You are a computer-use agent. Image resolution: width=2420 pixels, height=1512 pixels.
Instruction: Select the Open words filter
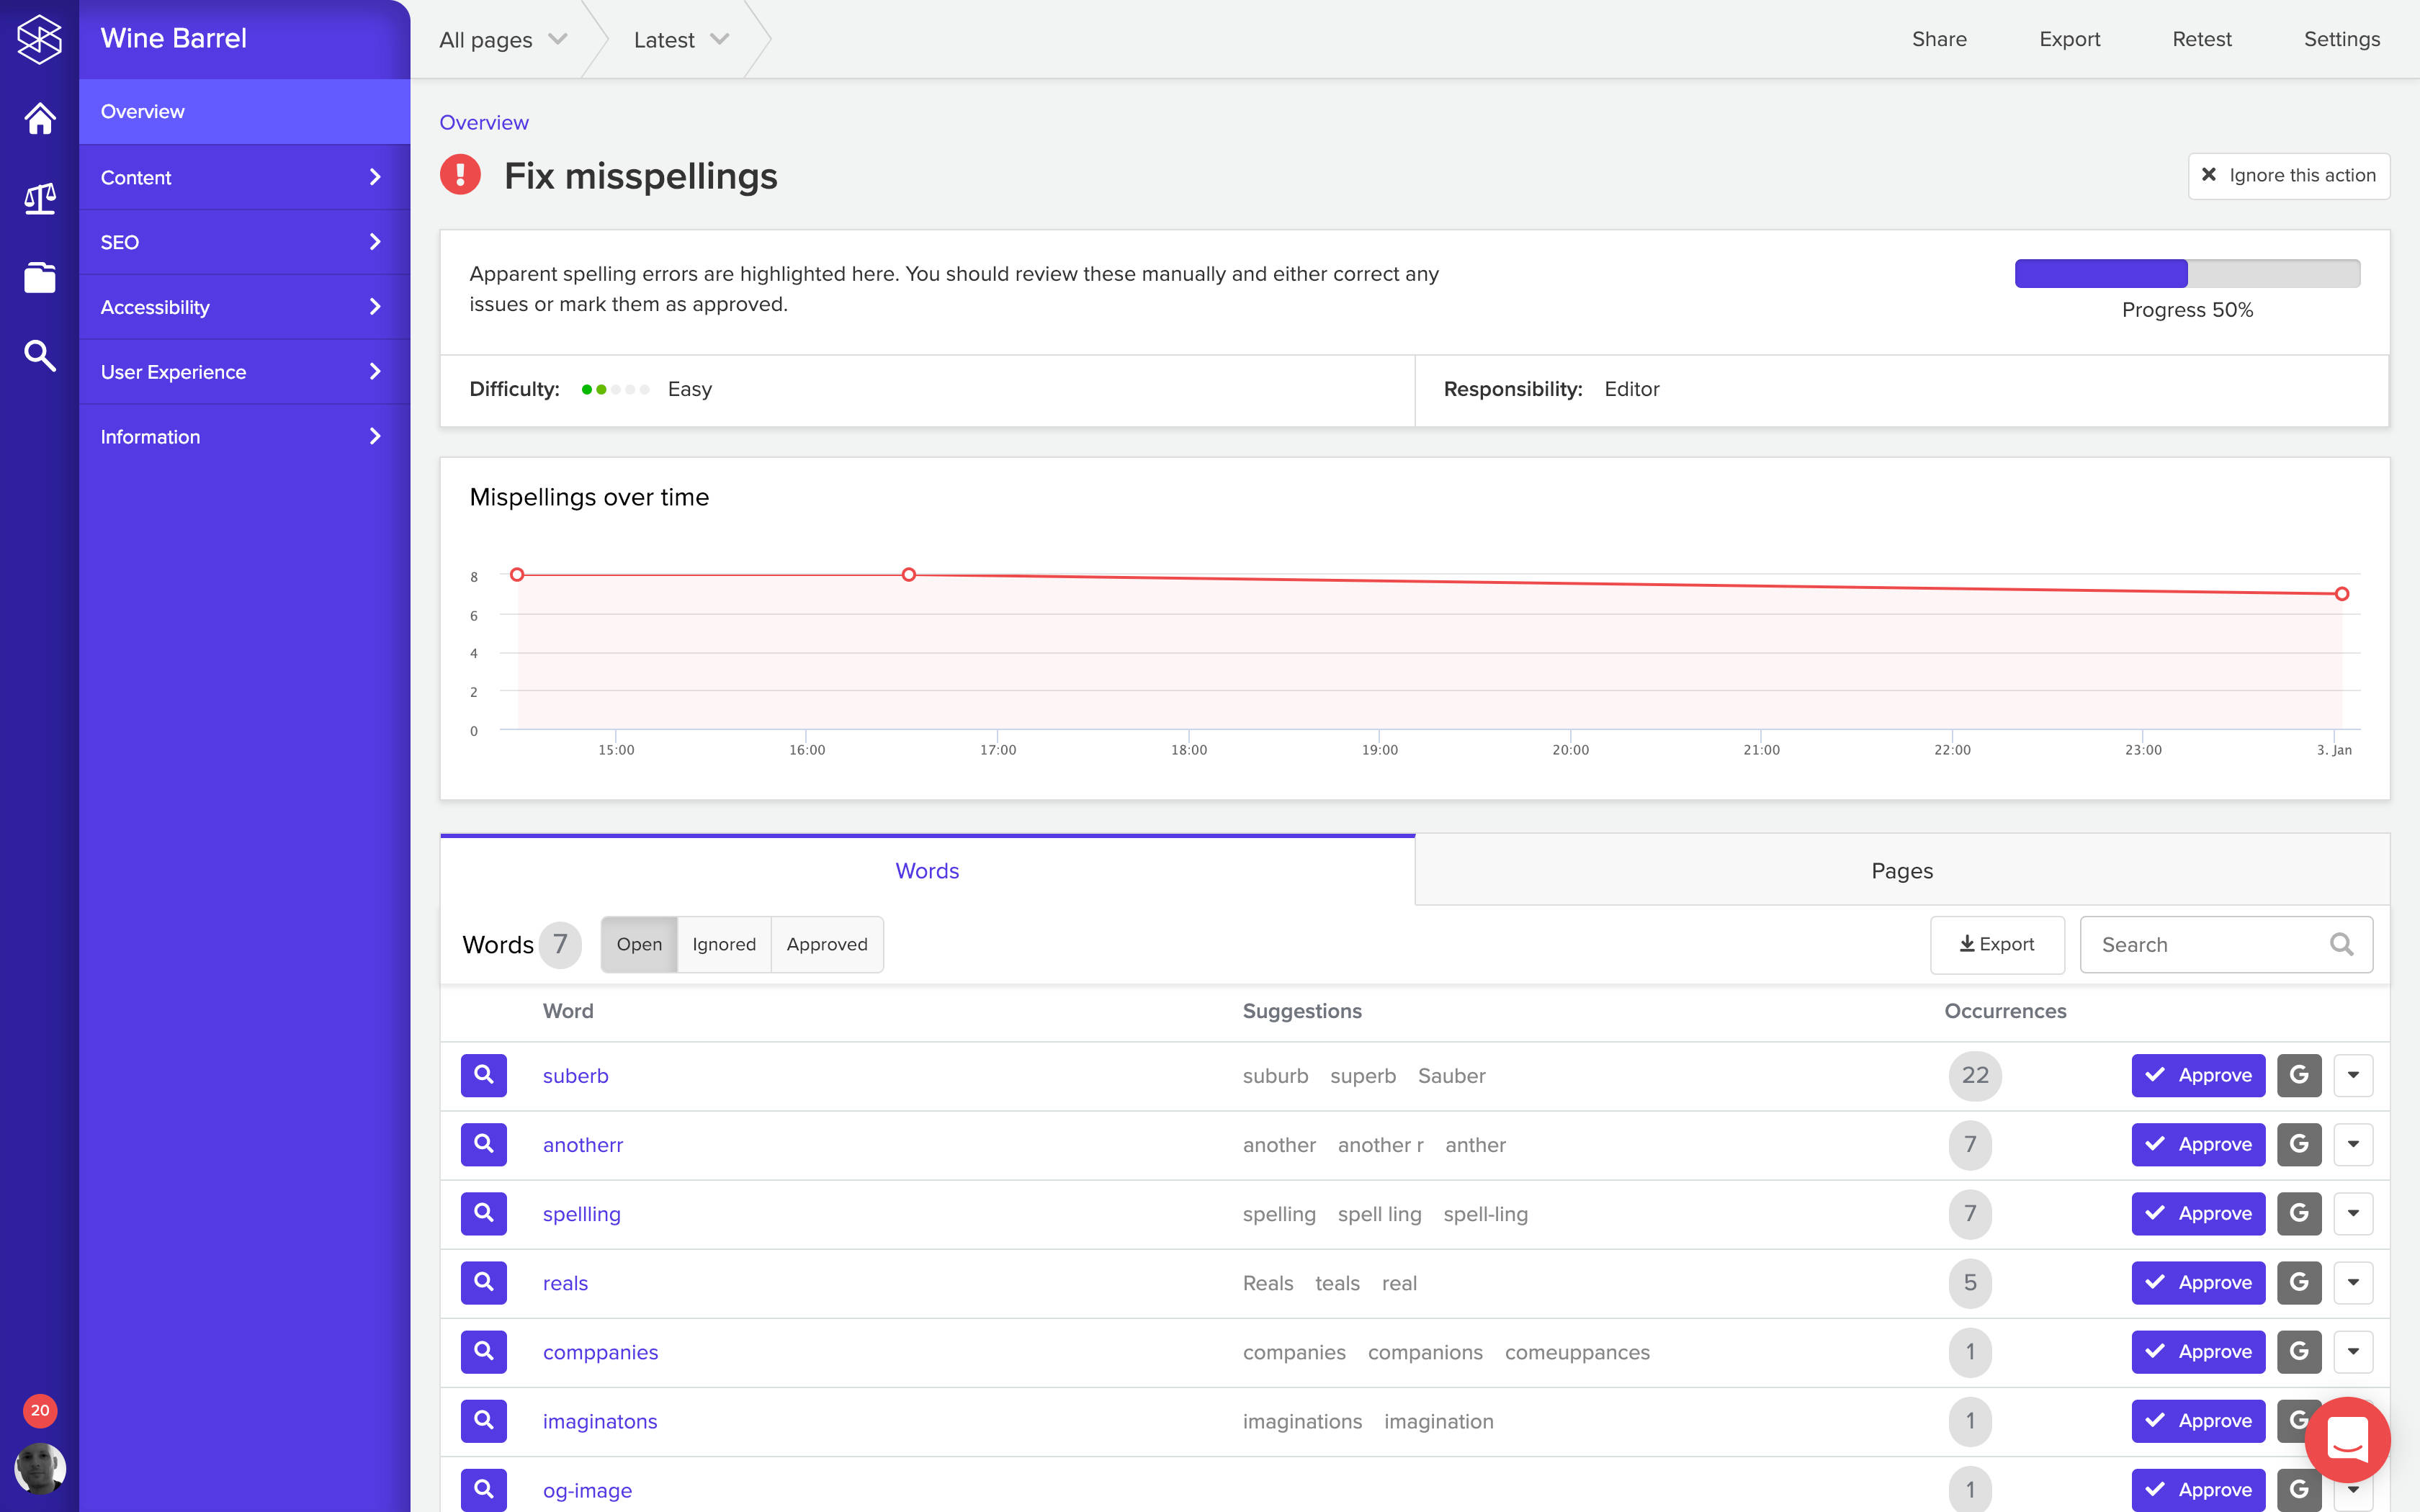click(639, 944)
